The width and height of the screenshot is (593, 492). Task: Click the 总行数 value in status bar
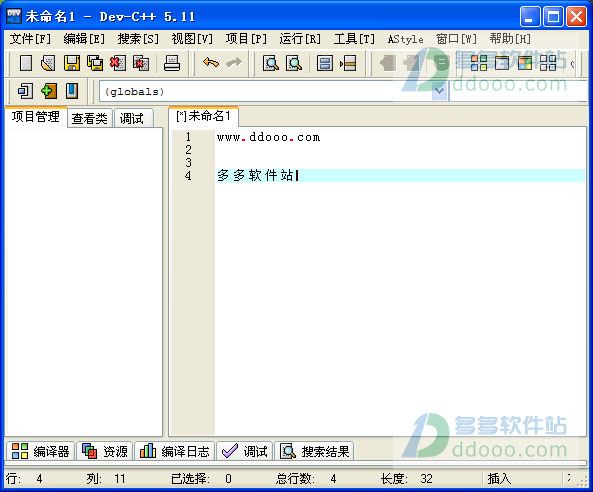point(333,479)
